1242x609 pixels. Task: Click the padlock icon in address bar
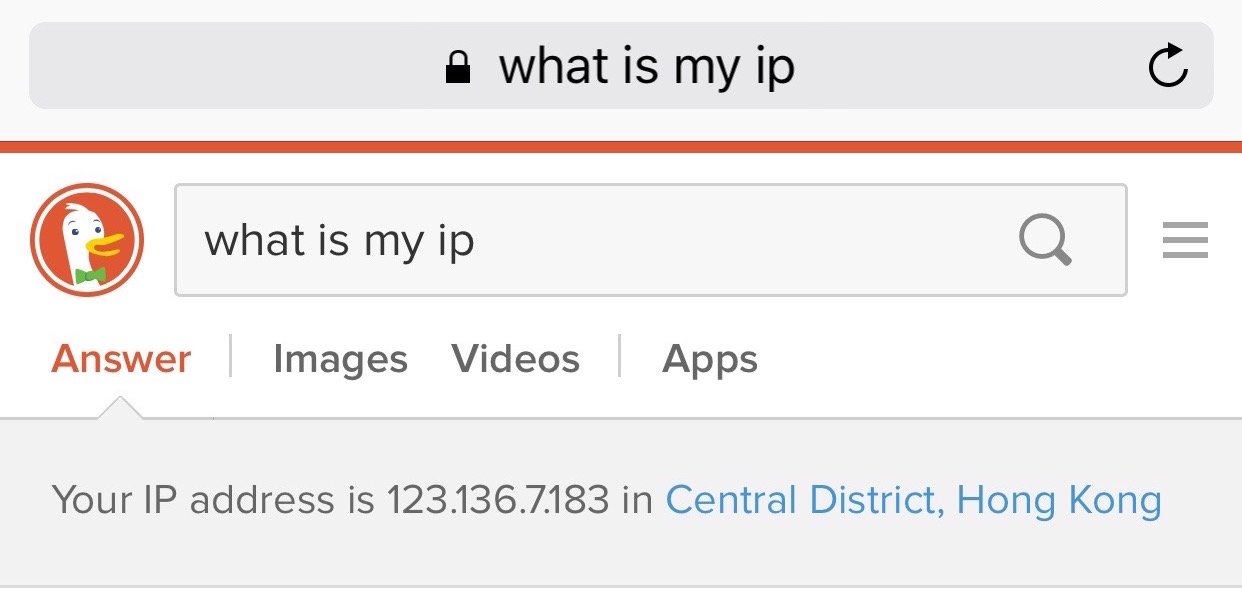456,66
